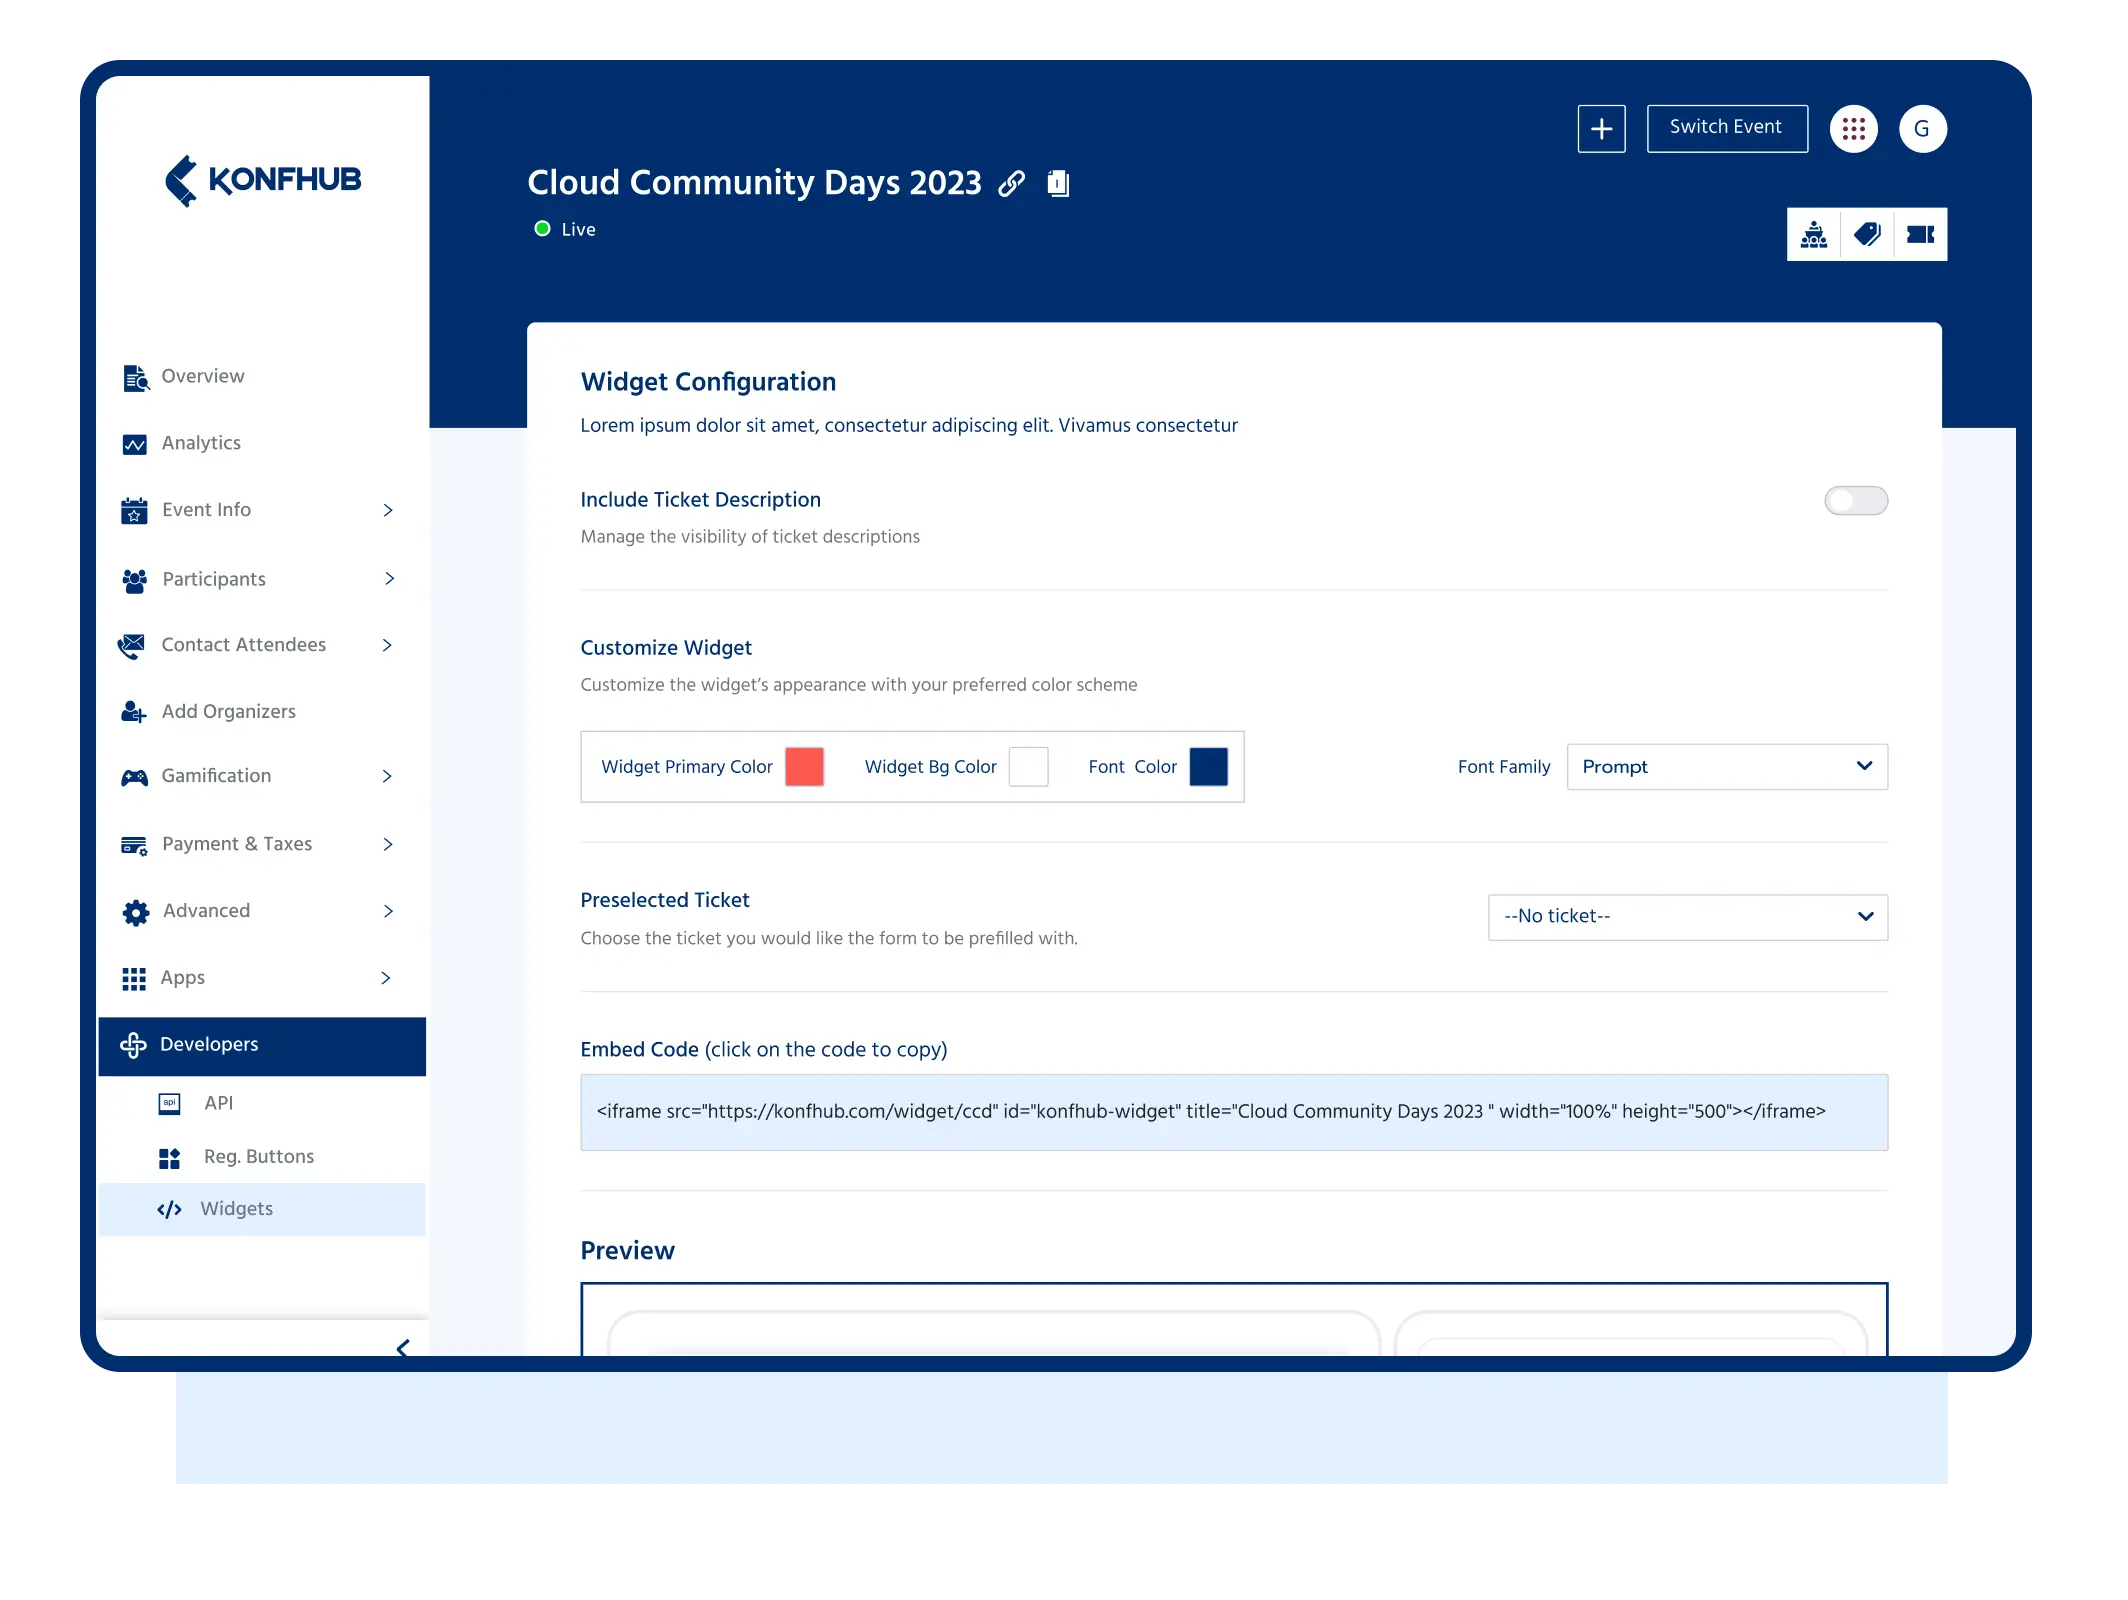Open the --No ticket-- preselected dropdown
This screenshot has width=2128, height=1600.
pyautogui.click(x=1687, y=917)
